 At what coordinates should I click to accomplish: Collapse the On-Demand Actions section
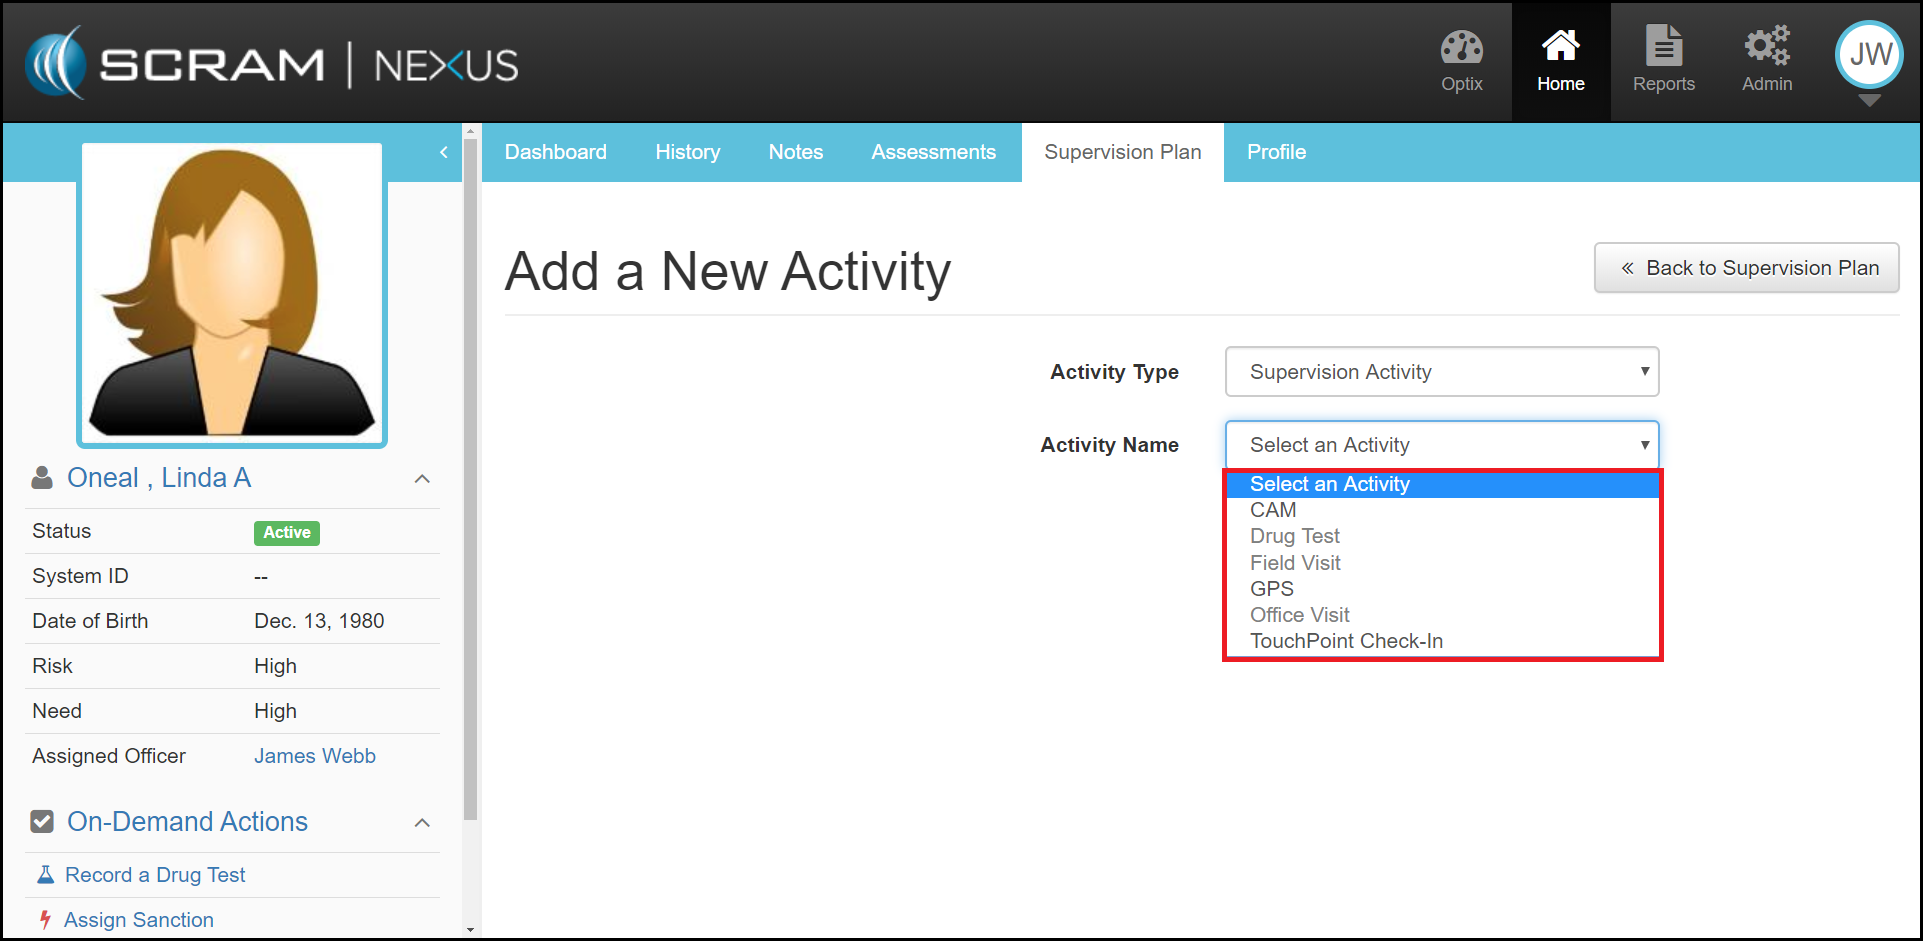tap(422, 823)
